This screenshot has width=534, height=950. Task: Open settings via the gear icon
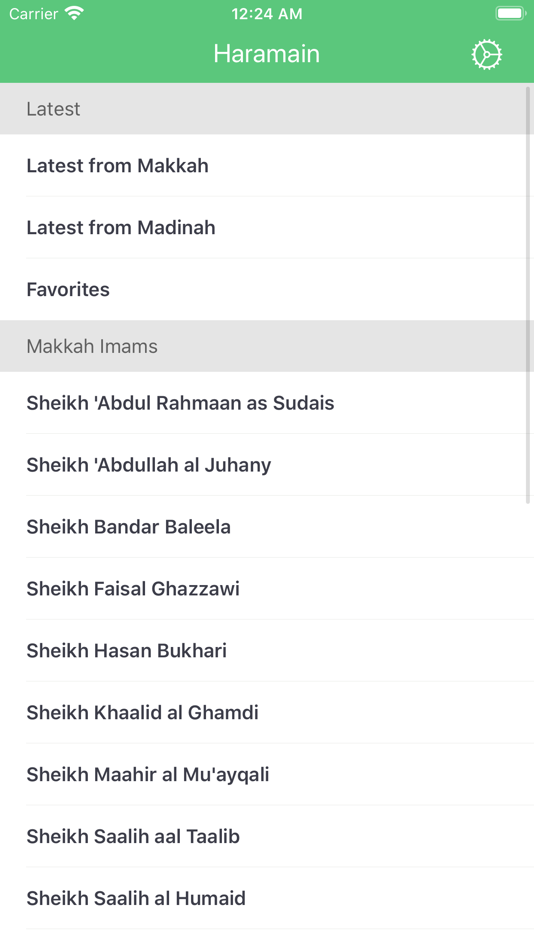coord(487,55)
